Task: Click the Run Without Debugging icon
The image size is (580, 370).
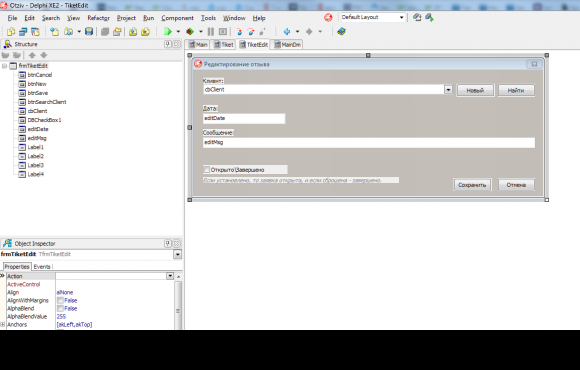Action: [x=190, y=32]
